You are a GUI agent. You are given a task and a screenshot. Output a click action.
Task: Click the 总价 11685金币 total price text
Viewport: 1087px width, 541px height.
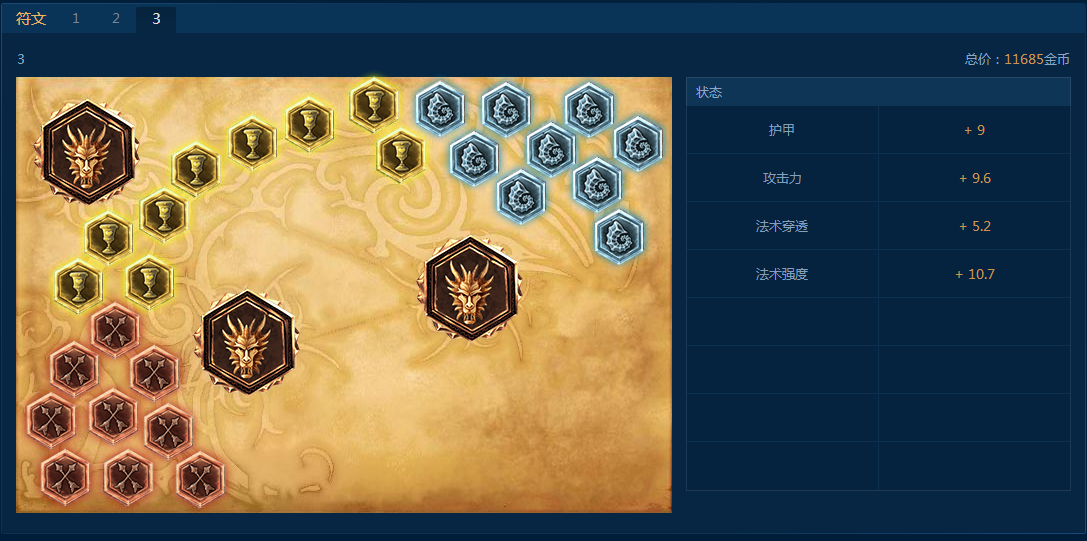1017,60
